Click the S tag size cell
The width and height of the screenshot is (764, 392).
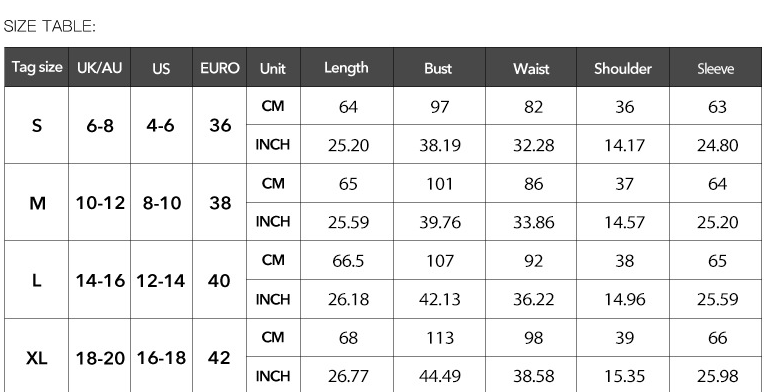37,125
